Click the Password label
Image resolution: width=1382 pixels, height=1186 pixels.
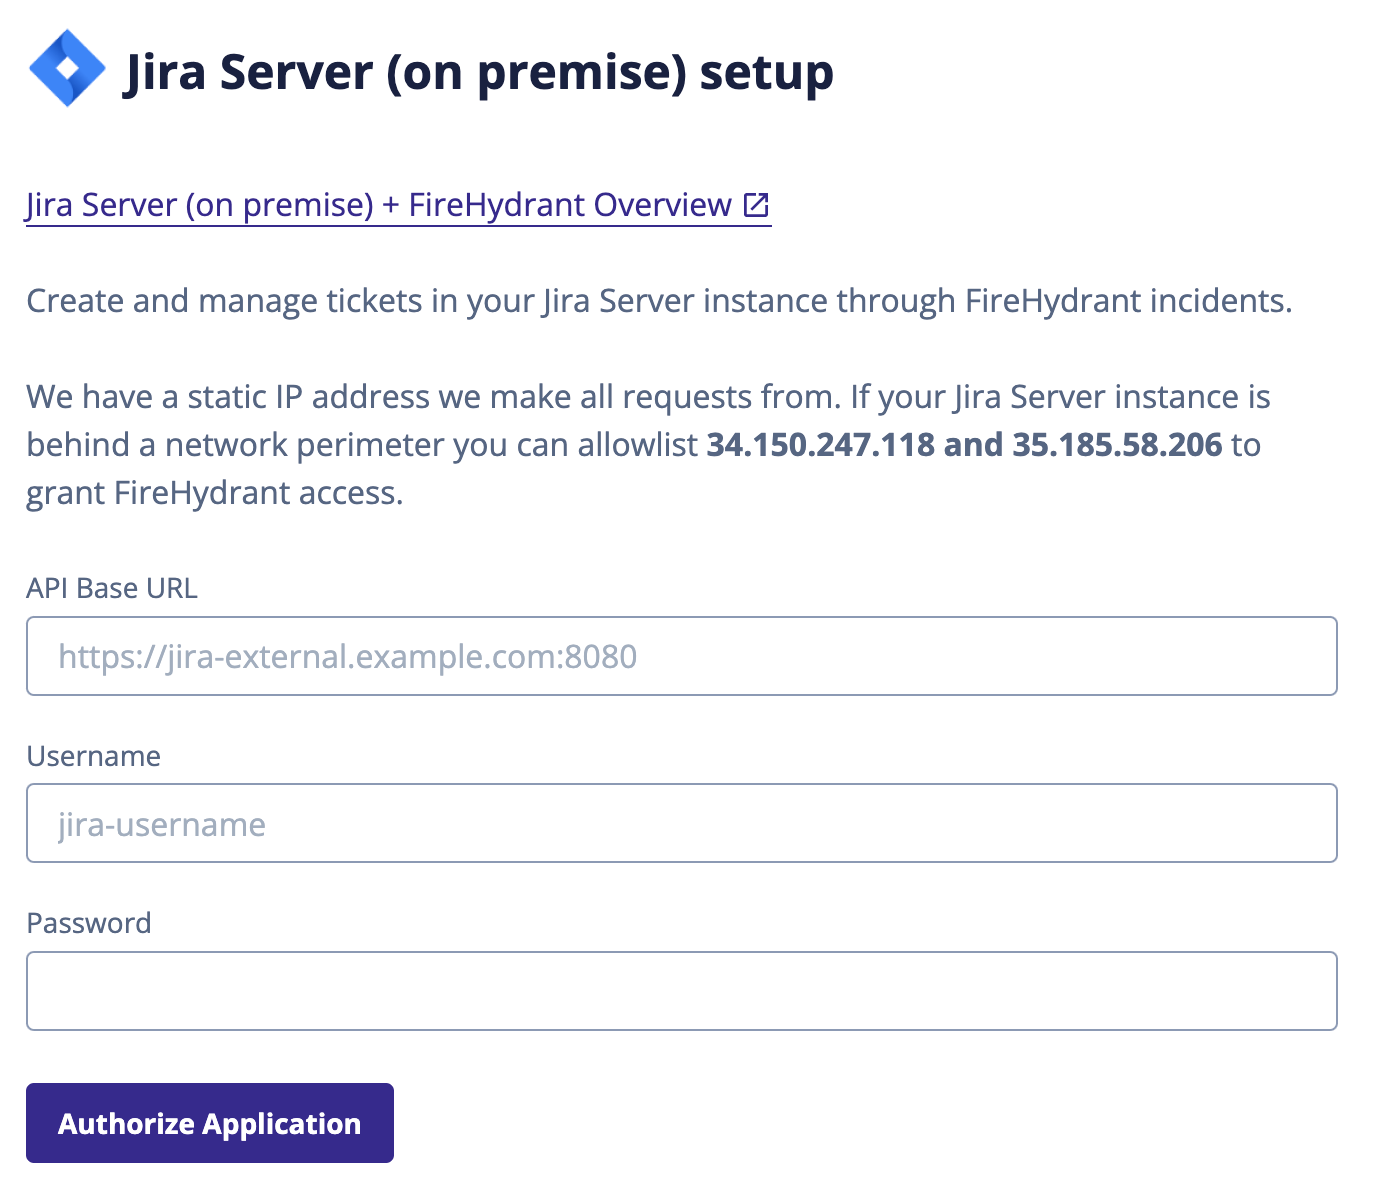(x=89, y=922)
